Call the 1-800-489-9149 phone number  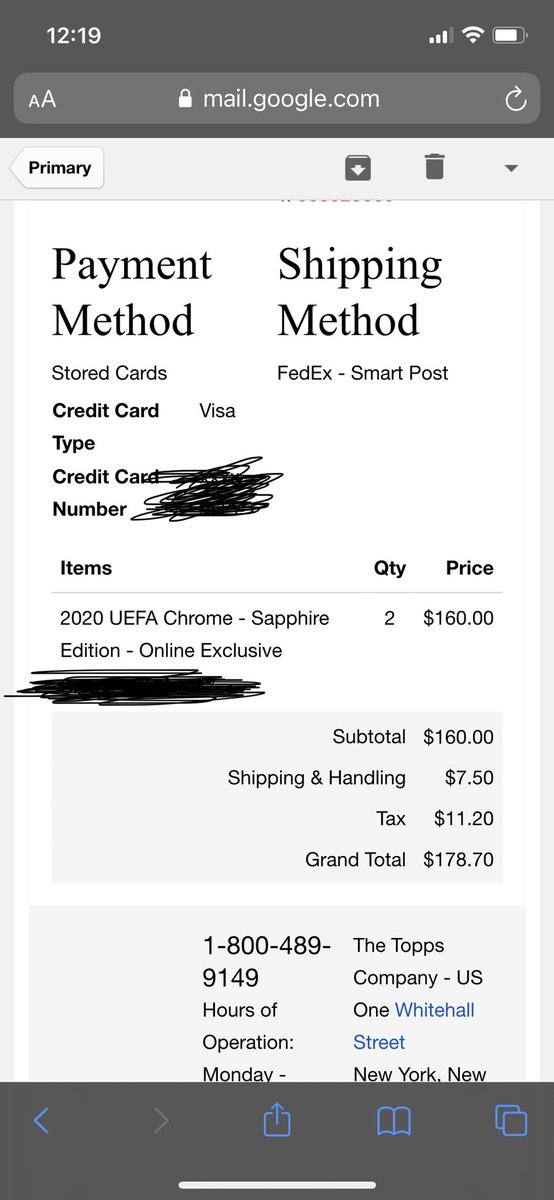[267, 961]
